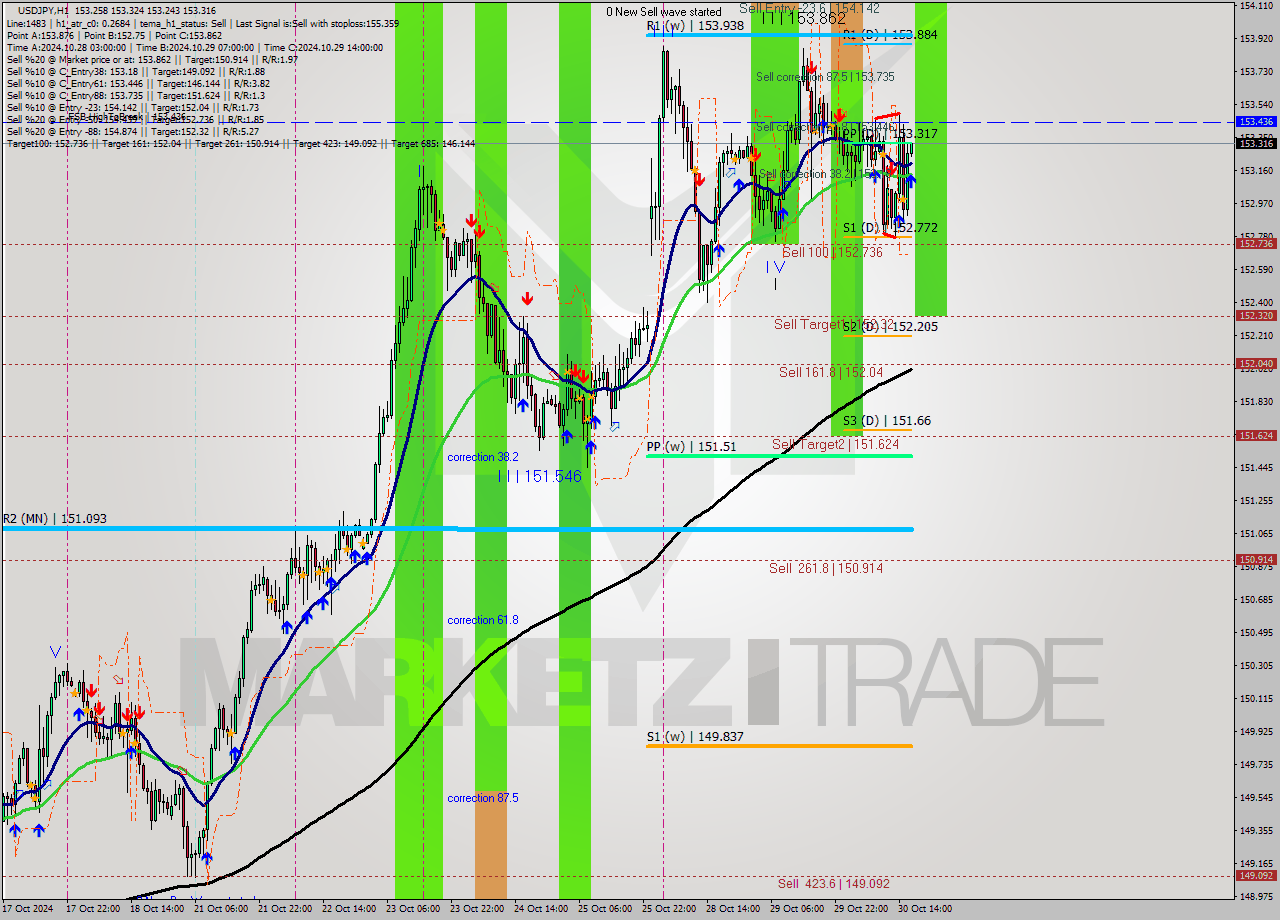The height and width of the screenshot is (920, 1280).
Task: Click the 'Sell 261.8 | 150.914' level label
Action: pos(826,568)
